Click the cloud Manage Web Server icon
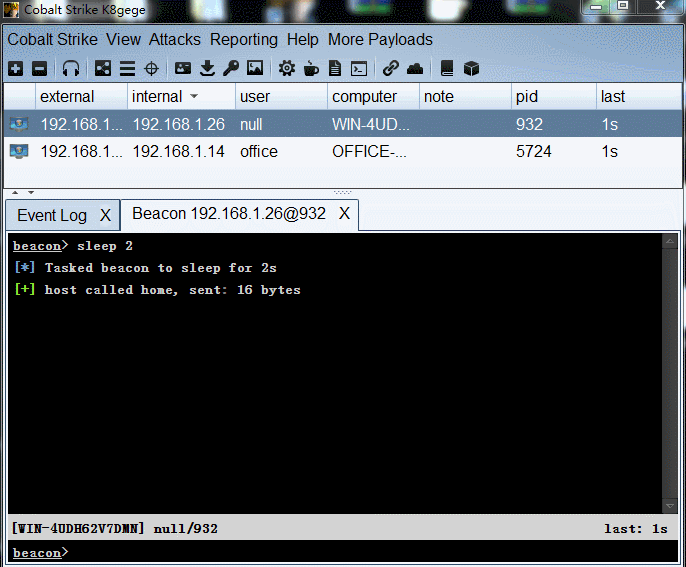Screen dimensions: 686x567 point(415,69)
